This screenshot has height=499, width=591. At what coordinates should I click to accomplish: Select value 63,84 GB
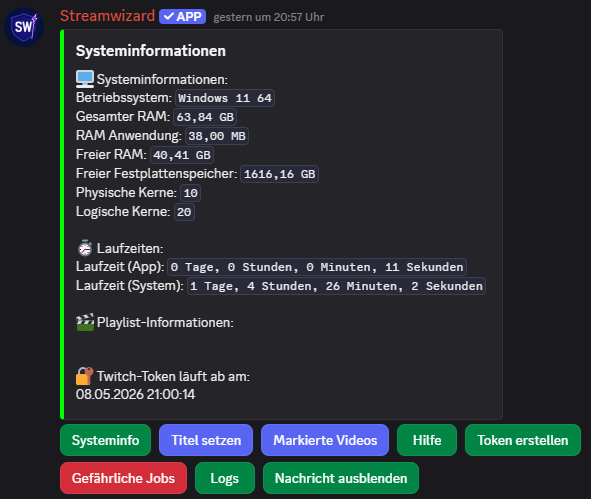point(205,117)
